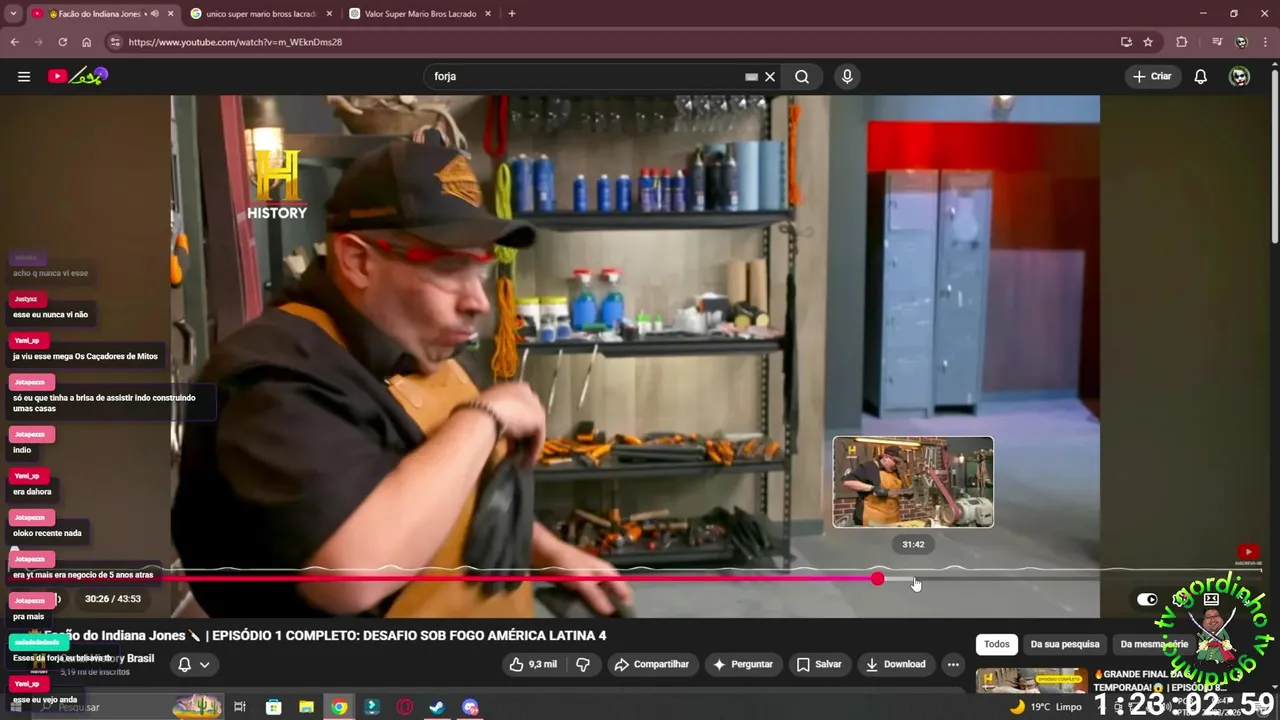The width and height of the screenshot is (1280, 720).
Task: Click the Perguntar ask button
Action: pos(741,664)
